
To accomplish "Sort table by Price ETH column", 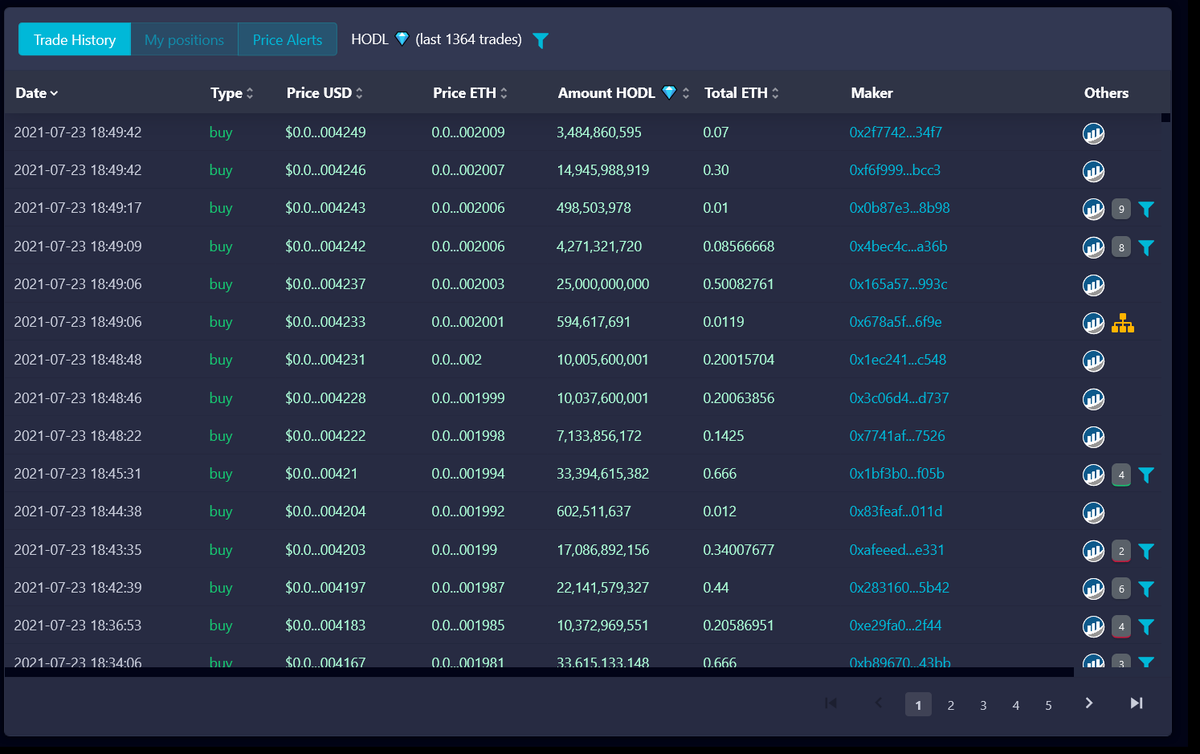I will pyautogui.click(x=471, y=93).
